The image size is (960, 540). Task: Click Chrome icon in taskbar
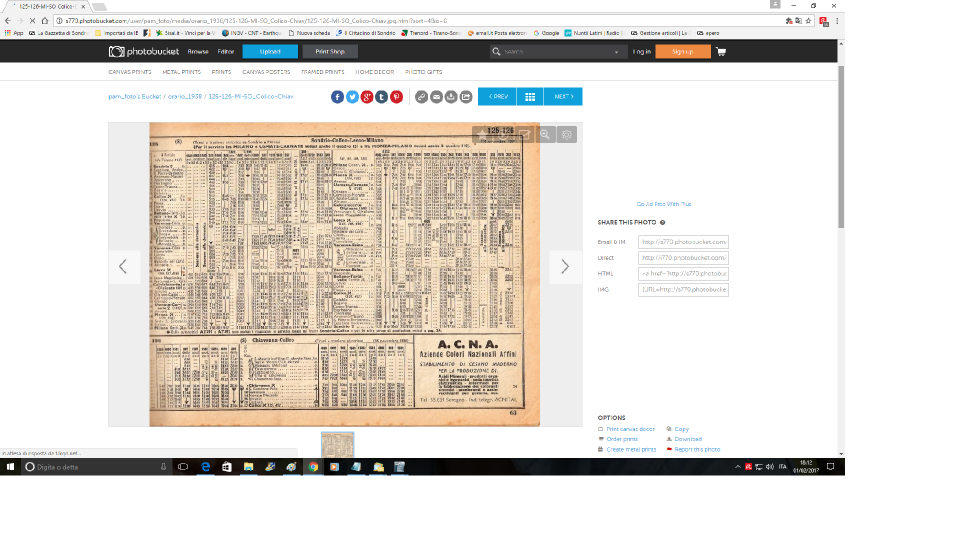[x=313, y=467]
